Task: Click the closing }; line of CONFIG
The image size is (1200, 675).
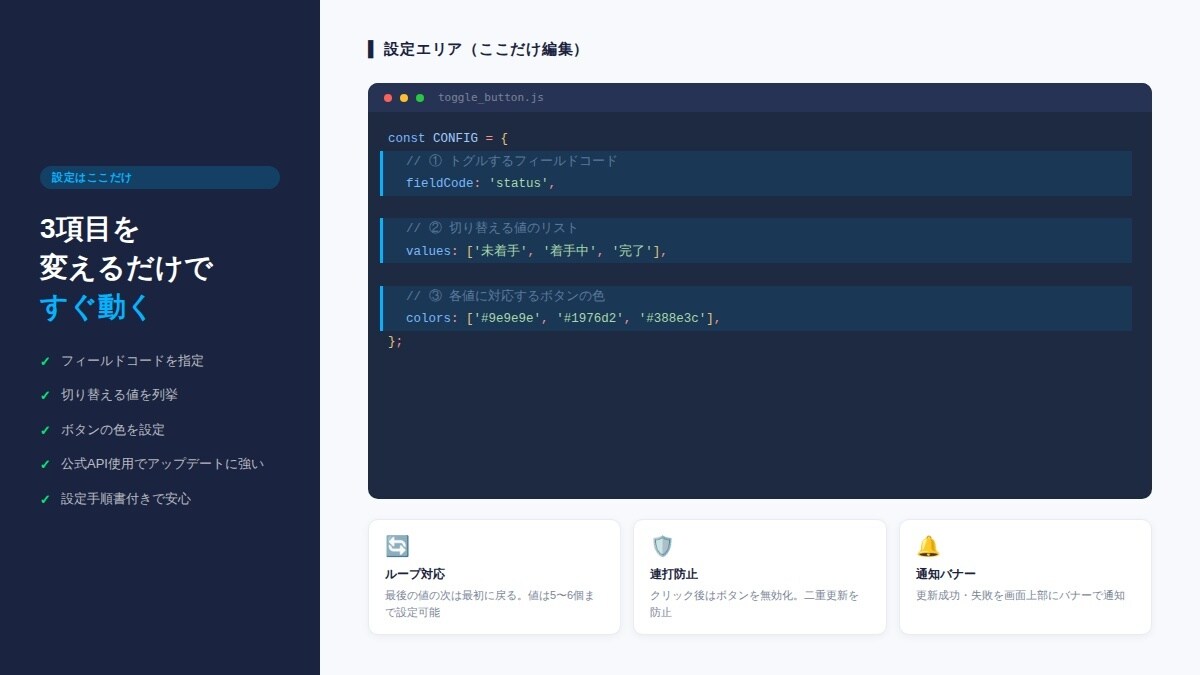Action: [395, 341]
